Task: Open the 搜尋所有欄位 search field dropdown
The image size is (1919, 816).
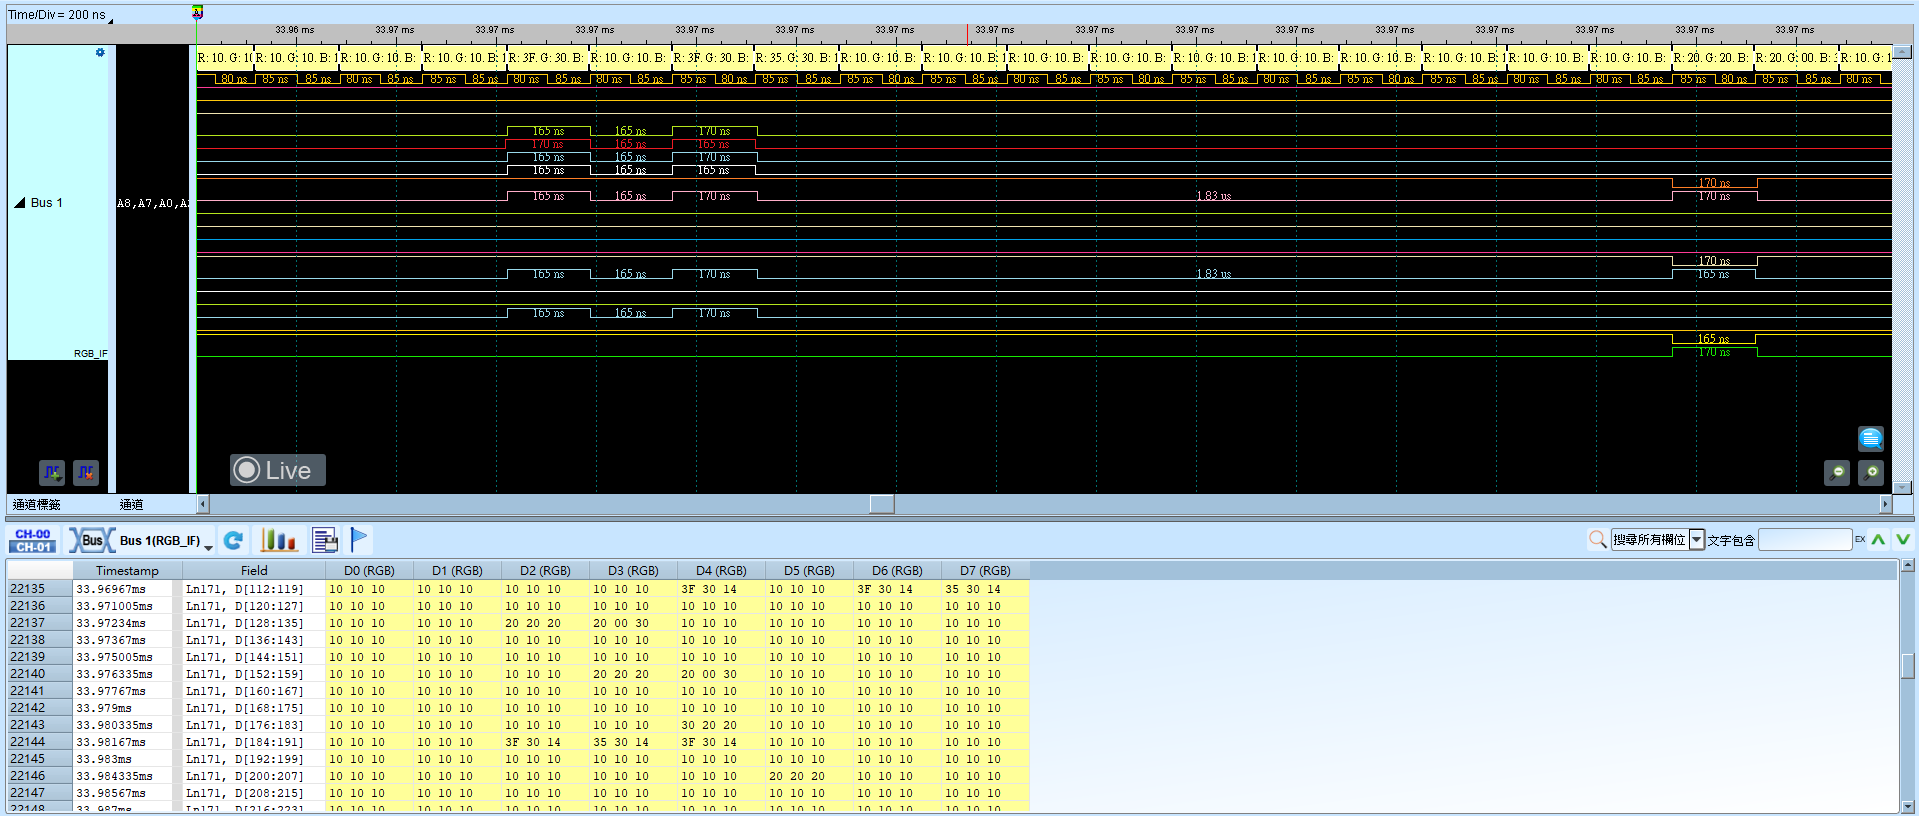Action: (x=1697, y=540)
